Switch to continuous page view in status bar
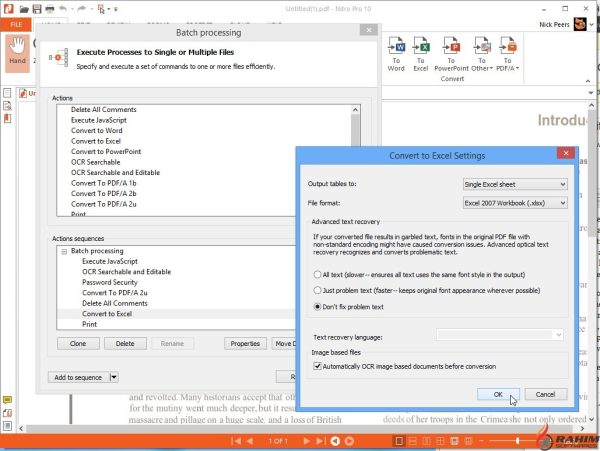This screenshot has height=451, width=600. coord(412,441)
